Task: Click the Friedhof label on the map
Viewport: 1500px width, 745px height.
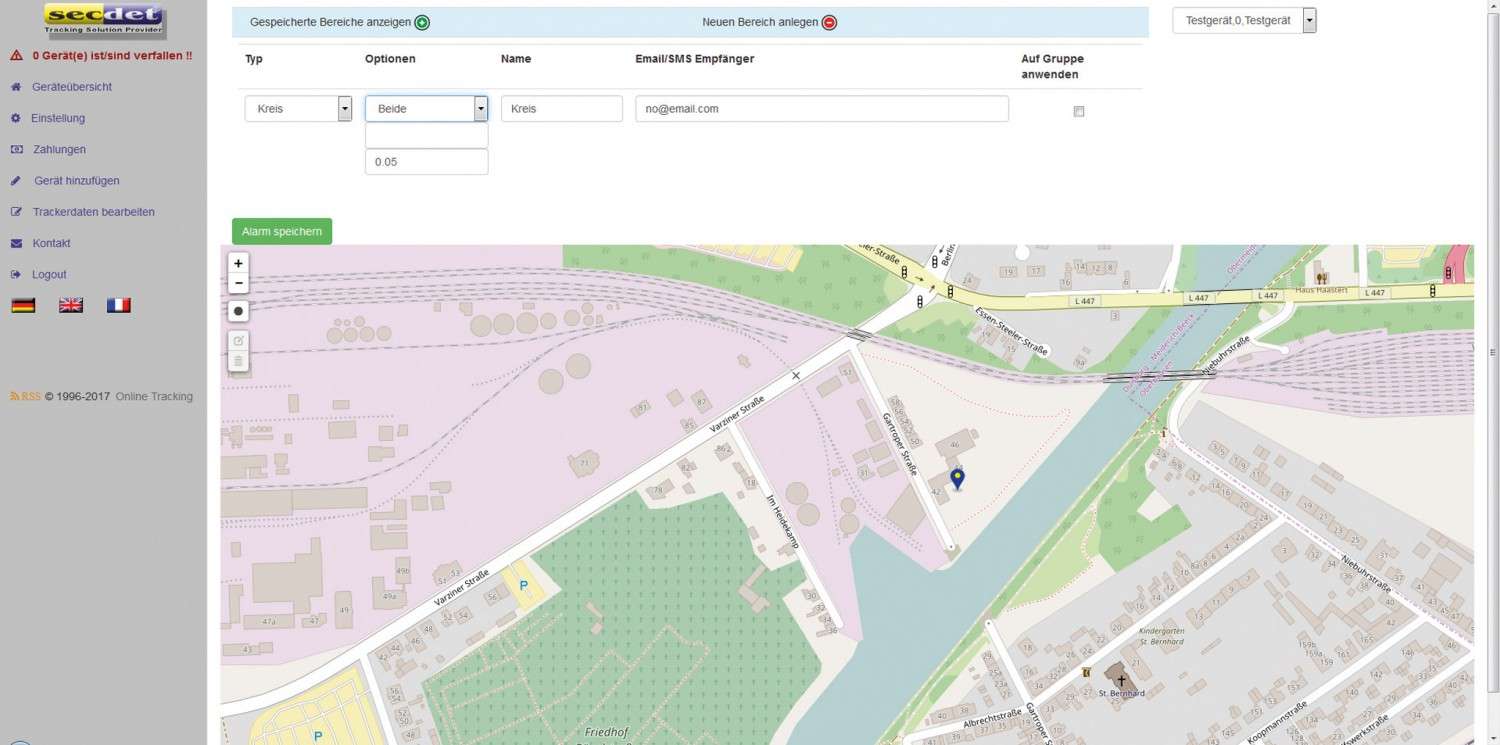Action: tap(606, 732)
